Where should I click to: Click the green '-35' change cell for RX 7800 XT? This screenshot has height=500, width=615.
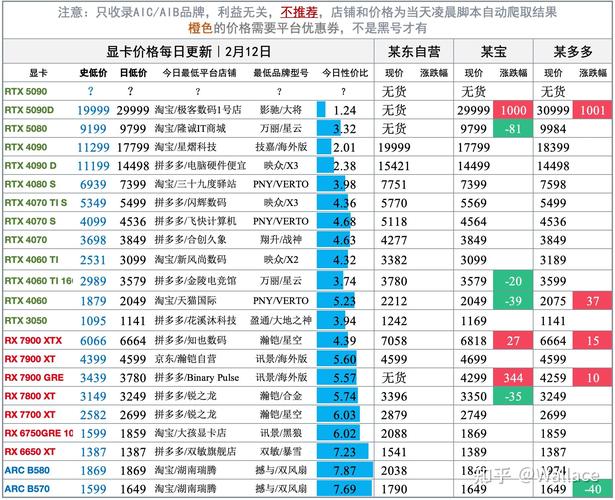pos(513,396)
